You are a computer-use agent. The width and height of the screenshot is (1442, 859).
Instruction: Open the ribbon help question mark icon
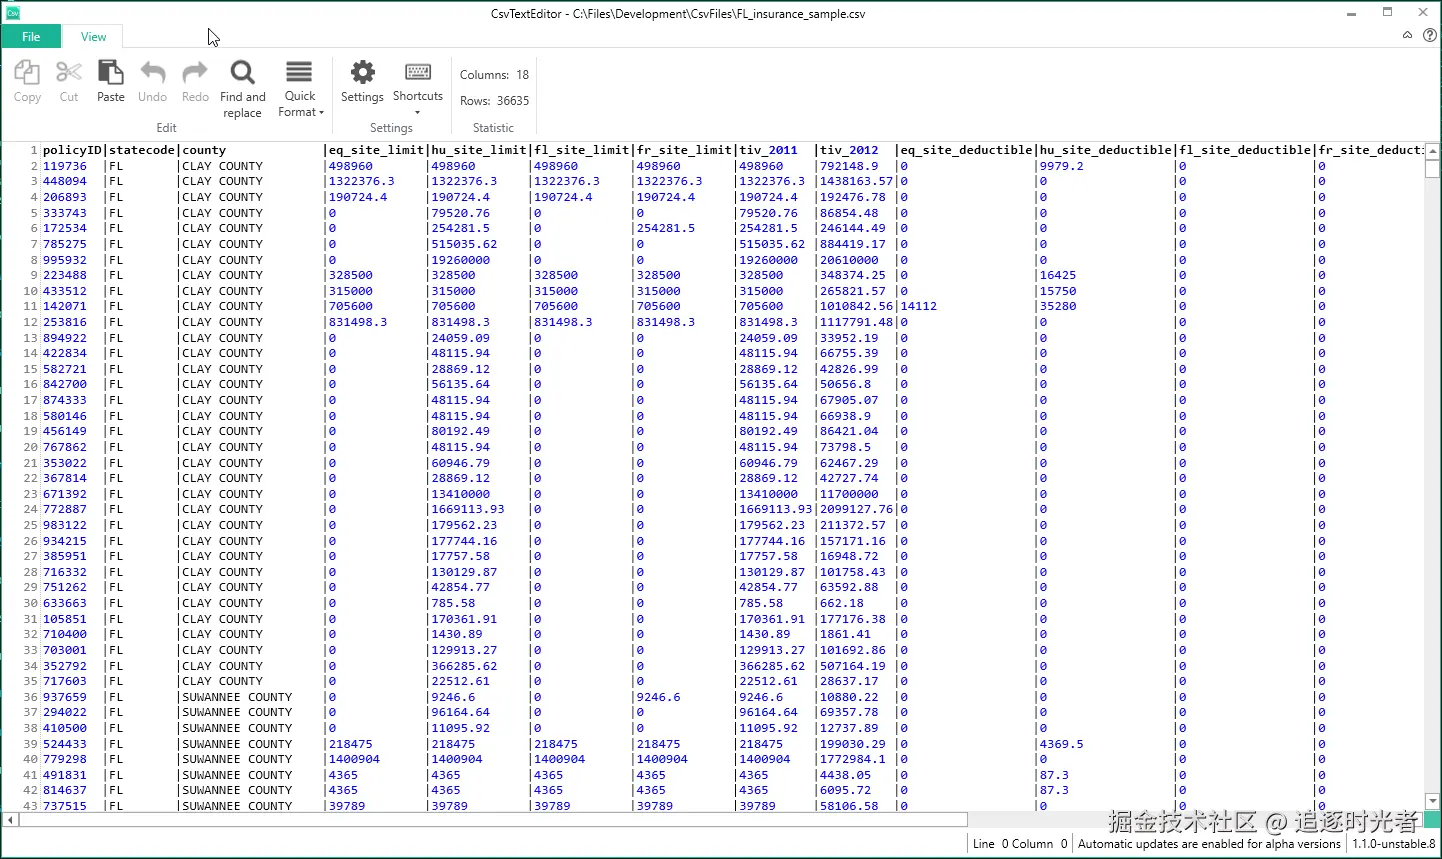point(1429,35)
